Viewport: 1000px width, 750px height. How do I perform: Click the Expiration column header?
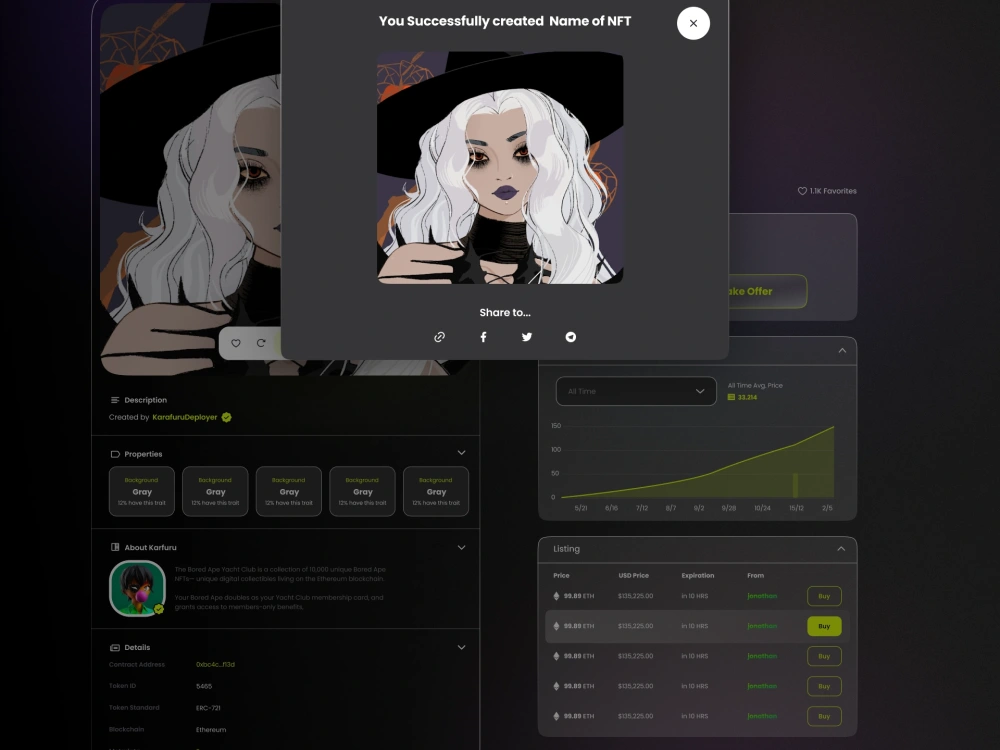[698, 575]
